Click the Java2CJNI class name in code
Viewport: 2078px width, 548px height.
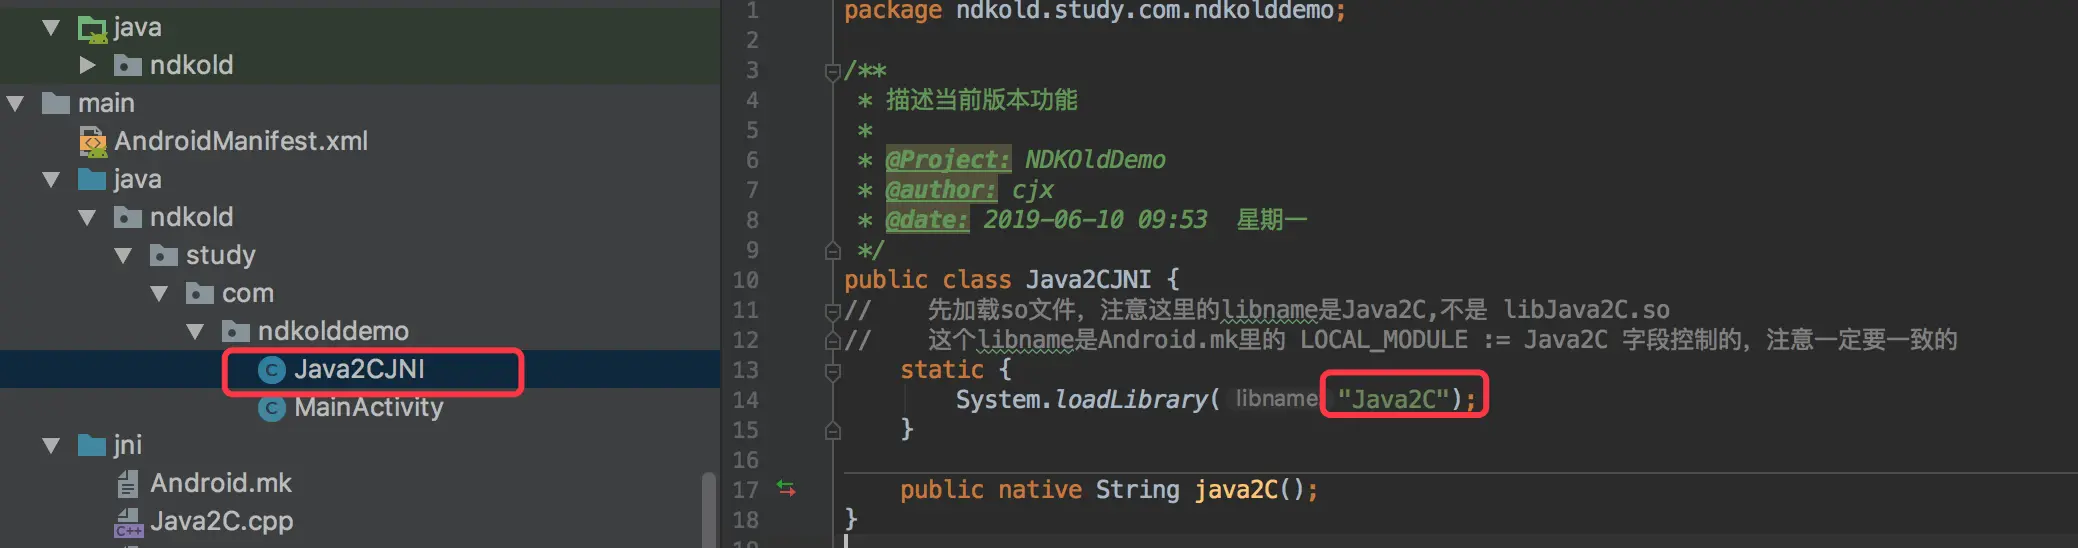pos(1088,280)
